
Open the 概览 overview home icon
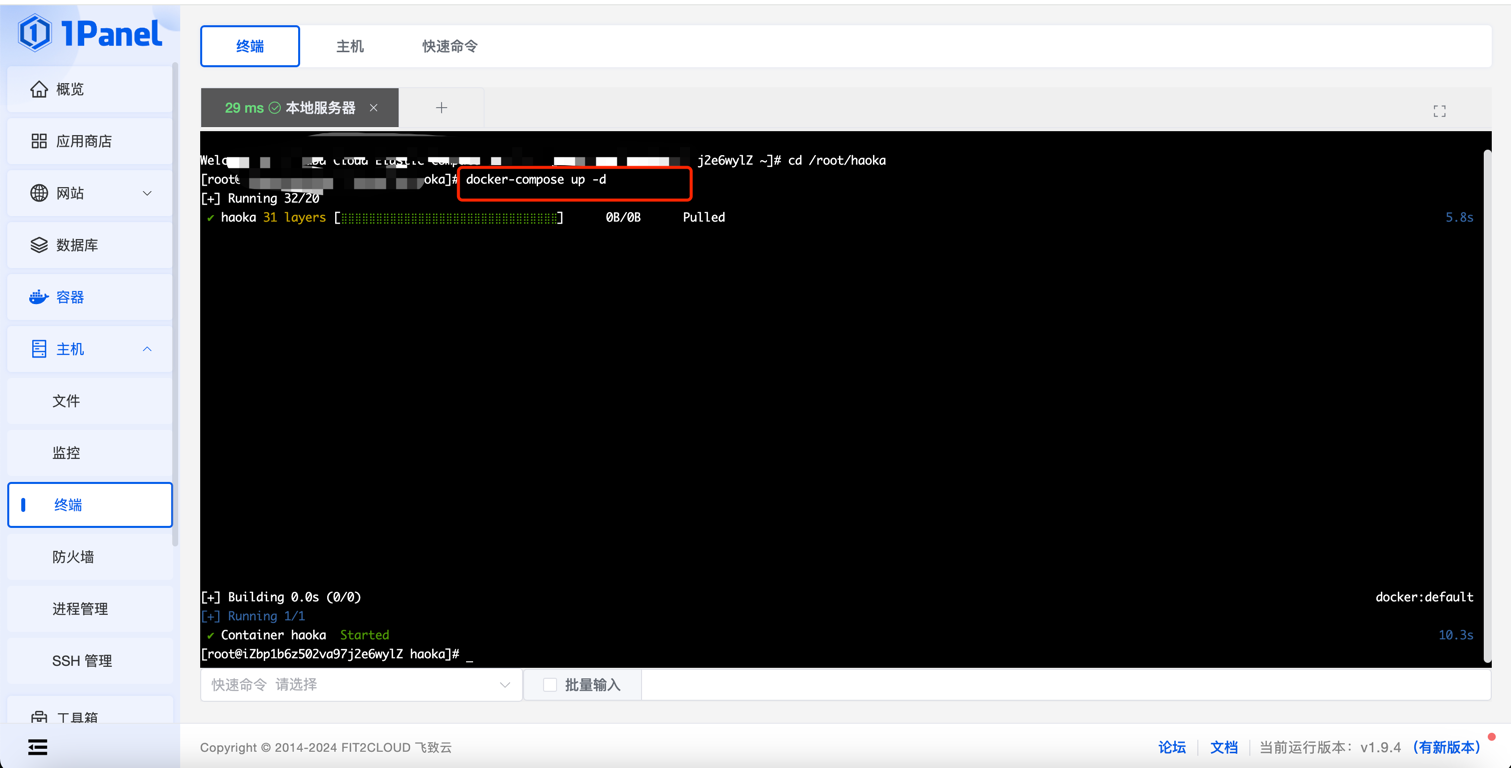[x=39, y=89]
